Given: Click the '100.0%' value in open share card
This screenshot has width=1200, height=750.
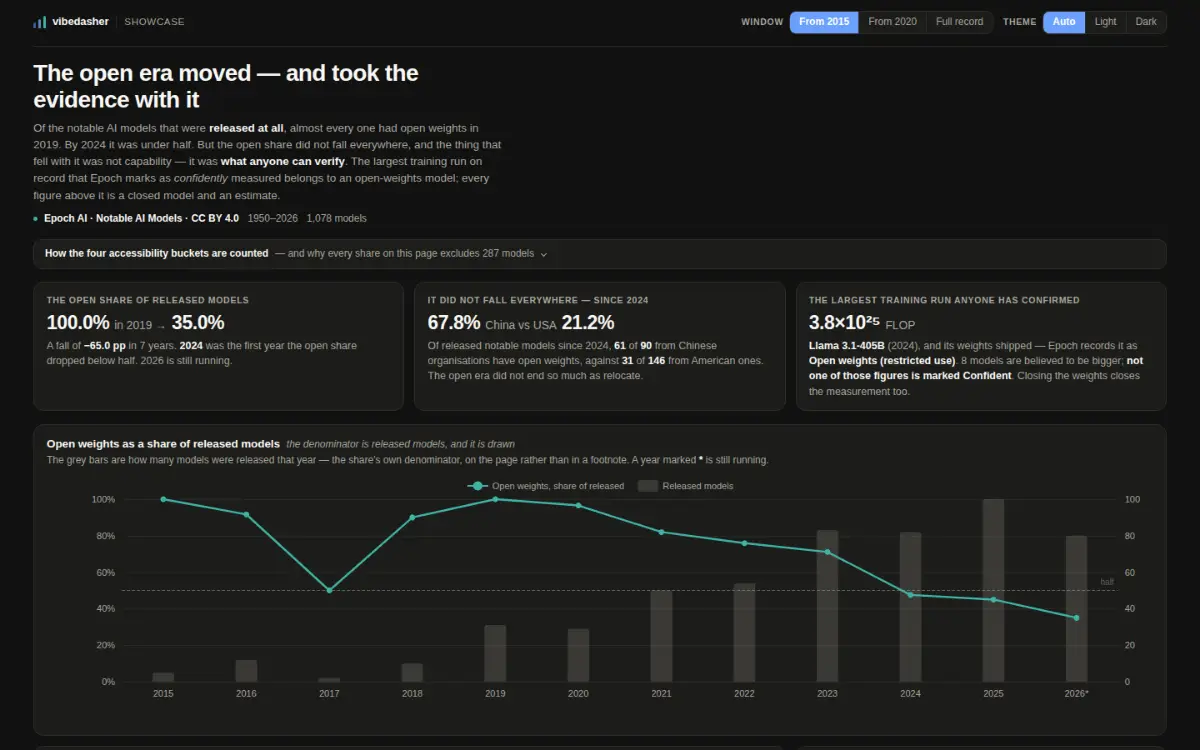Looking at the screenshot, I should click(x=78, y=322).
